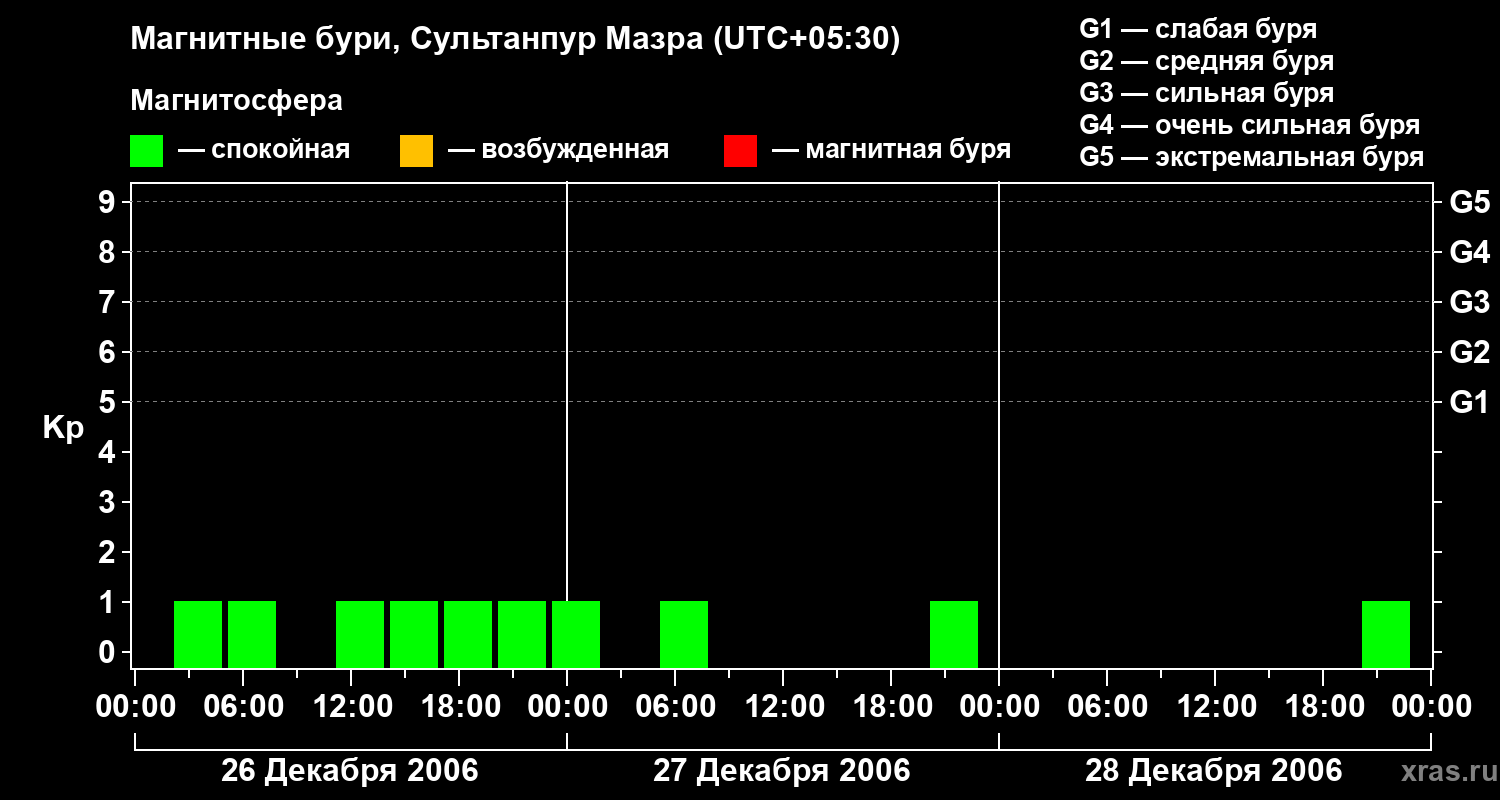This screenshot has width=1500, height=800.
Task: Click the only green bar on 28 Декабря
Action: point(1386,634)
